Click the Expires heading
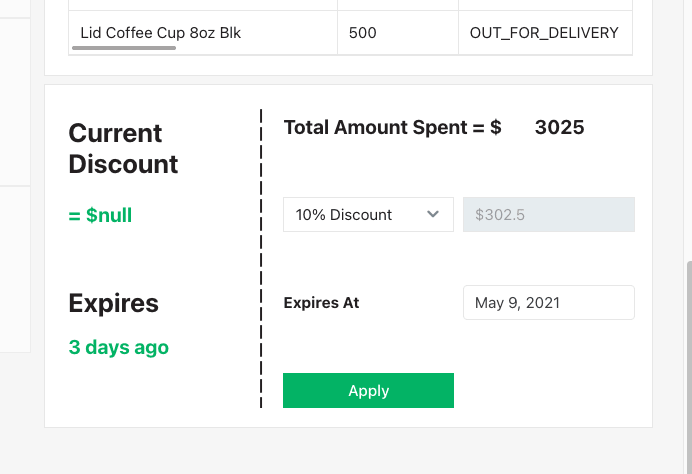Viewport: 692px width, 474px height. coord(113,303)
